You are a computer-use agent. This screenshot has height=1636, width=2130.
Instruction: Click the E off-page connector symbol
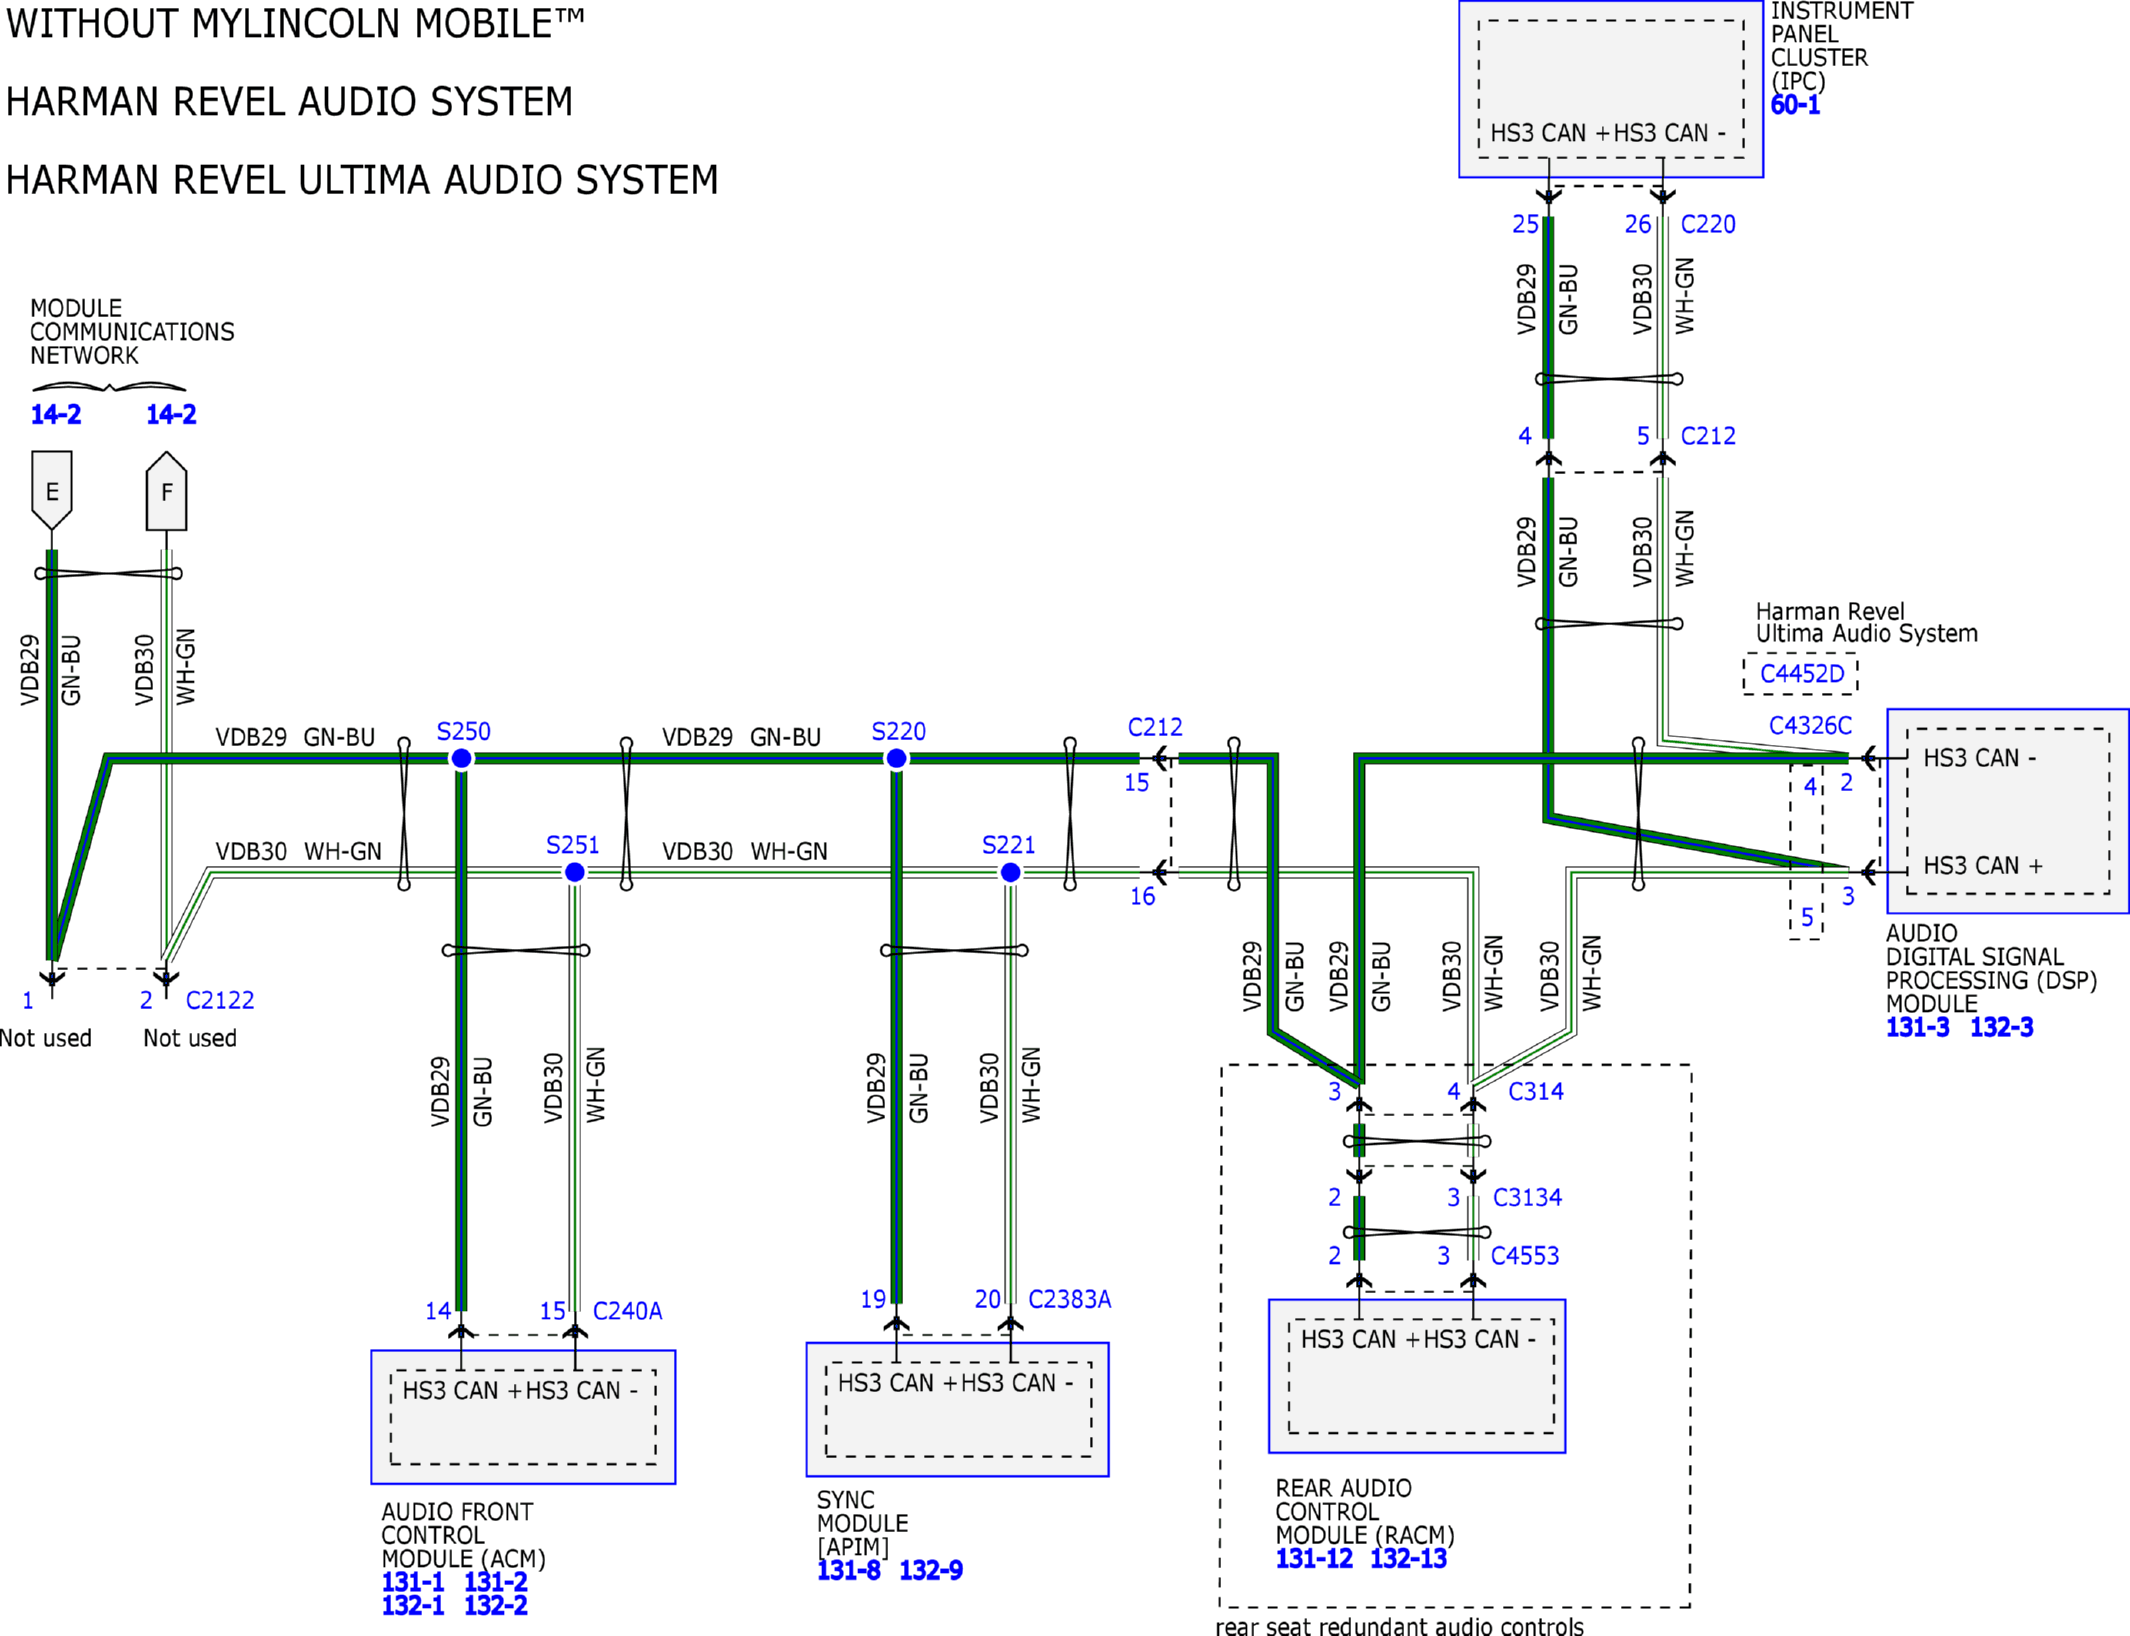click(x=52, y=490)
